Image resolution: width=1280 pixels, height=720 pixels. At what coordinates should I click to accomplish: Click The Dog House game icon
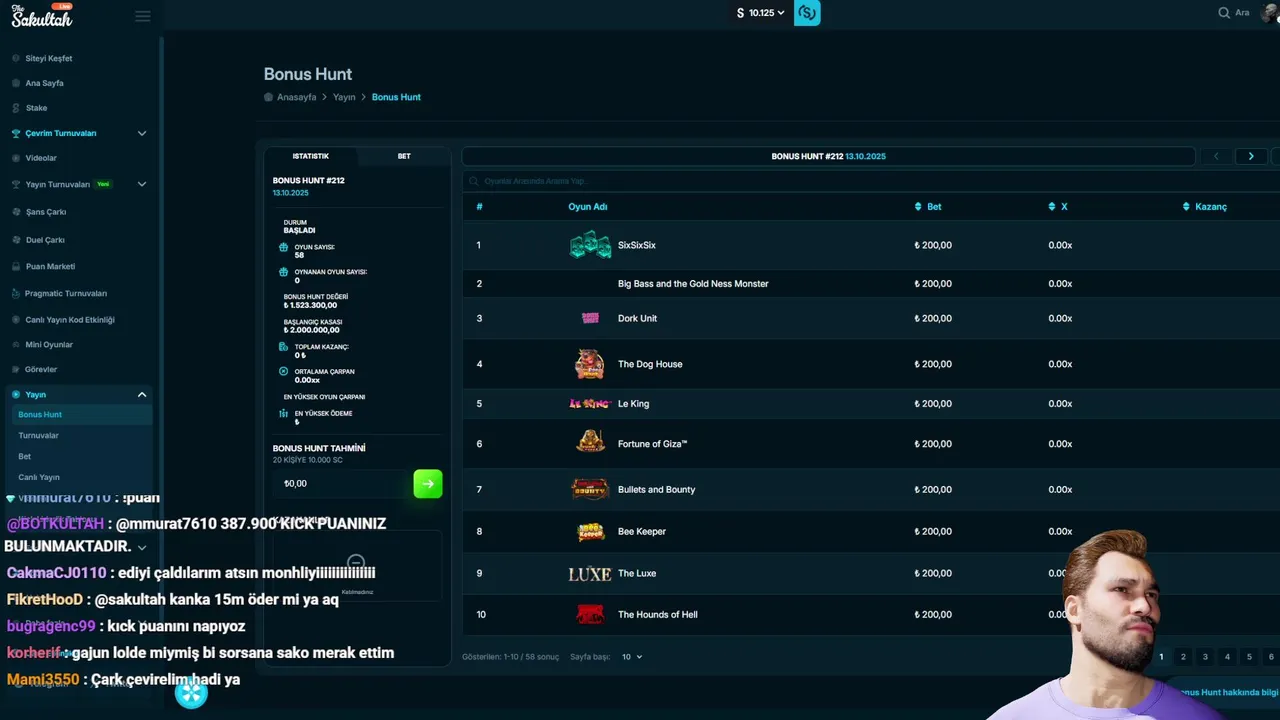pos(590,364)
